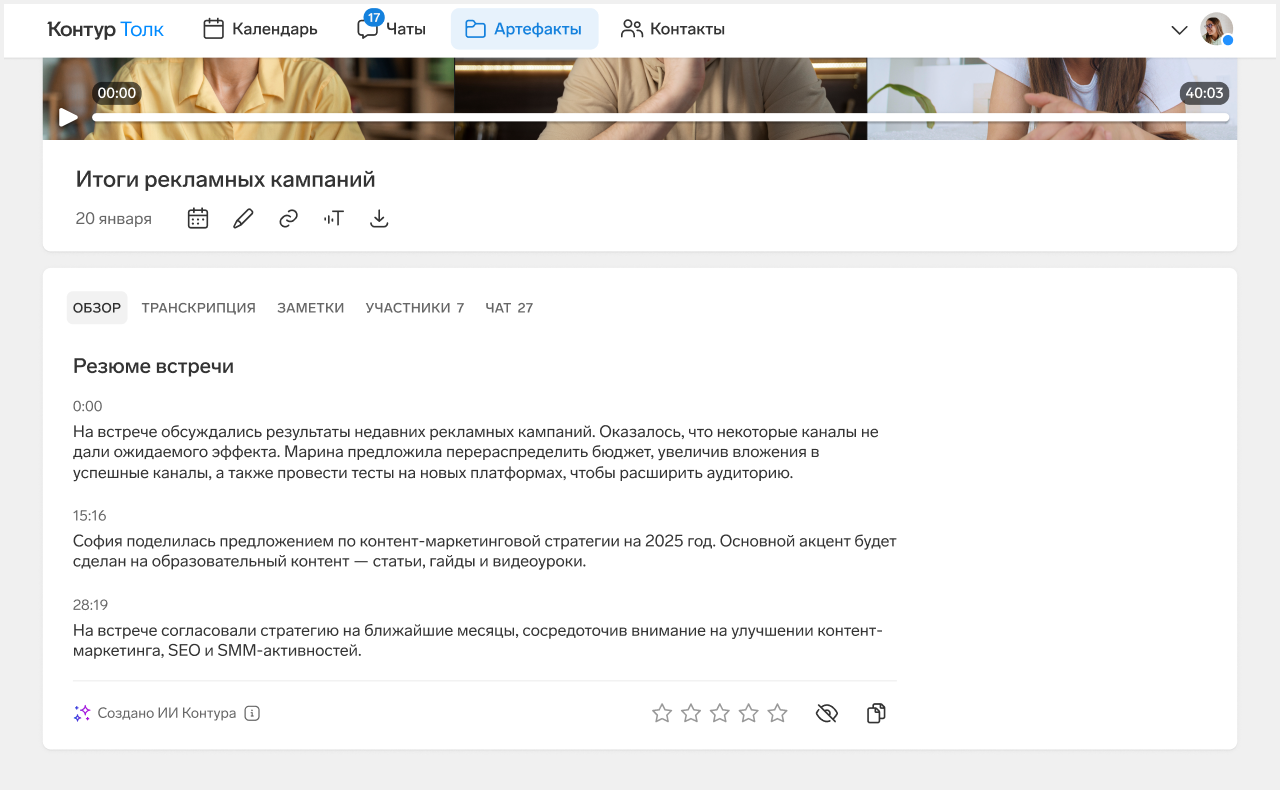Viewport: 1280px width, 790px height.
Task: Go to Календарь in the navigation bar
Action: pos(259,29)
